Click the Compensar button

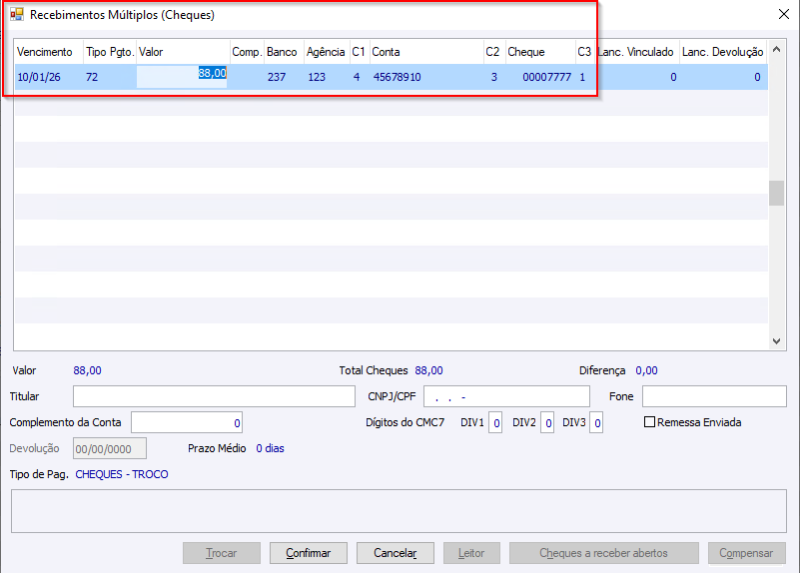coord(746,553)
